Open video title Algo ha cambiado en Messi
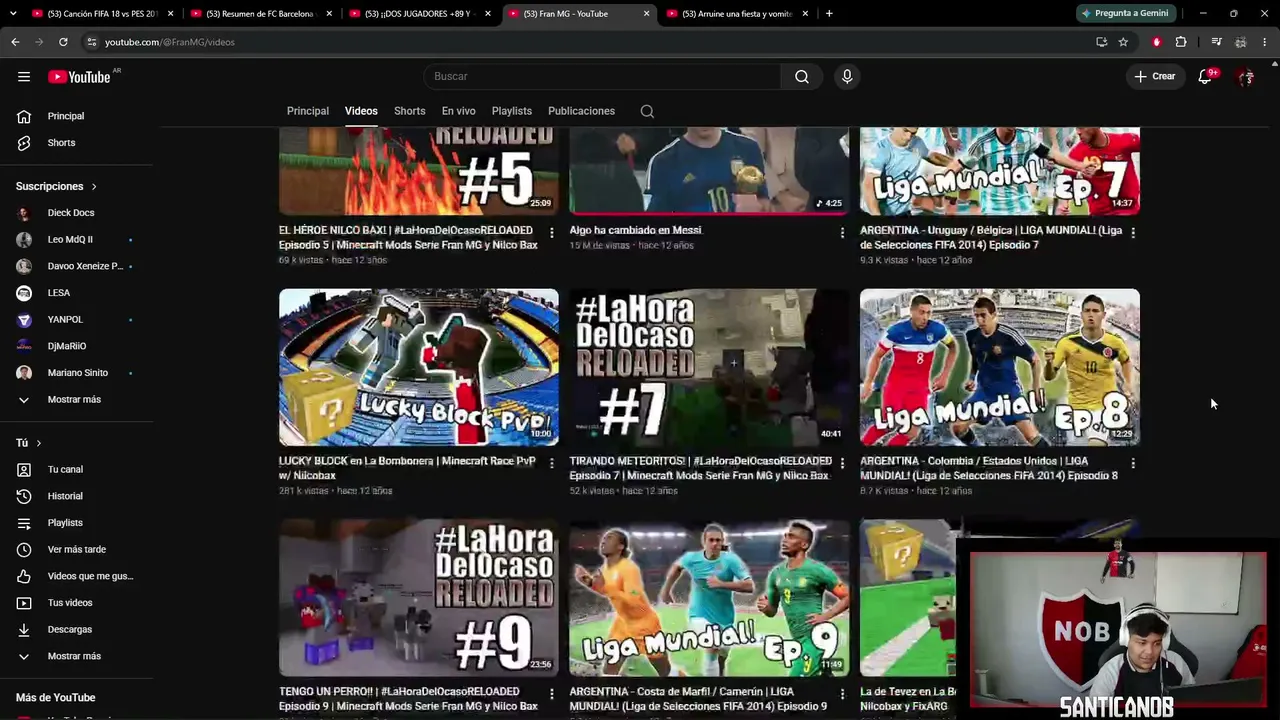 (636, 231)
